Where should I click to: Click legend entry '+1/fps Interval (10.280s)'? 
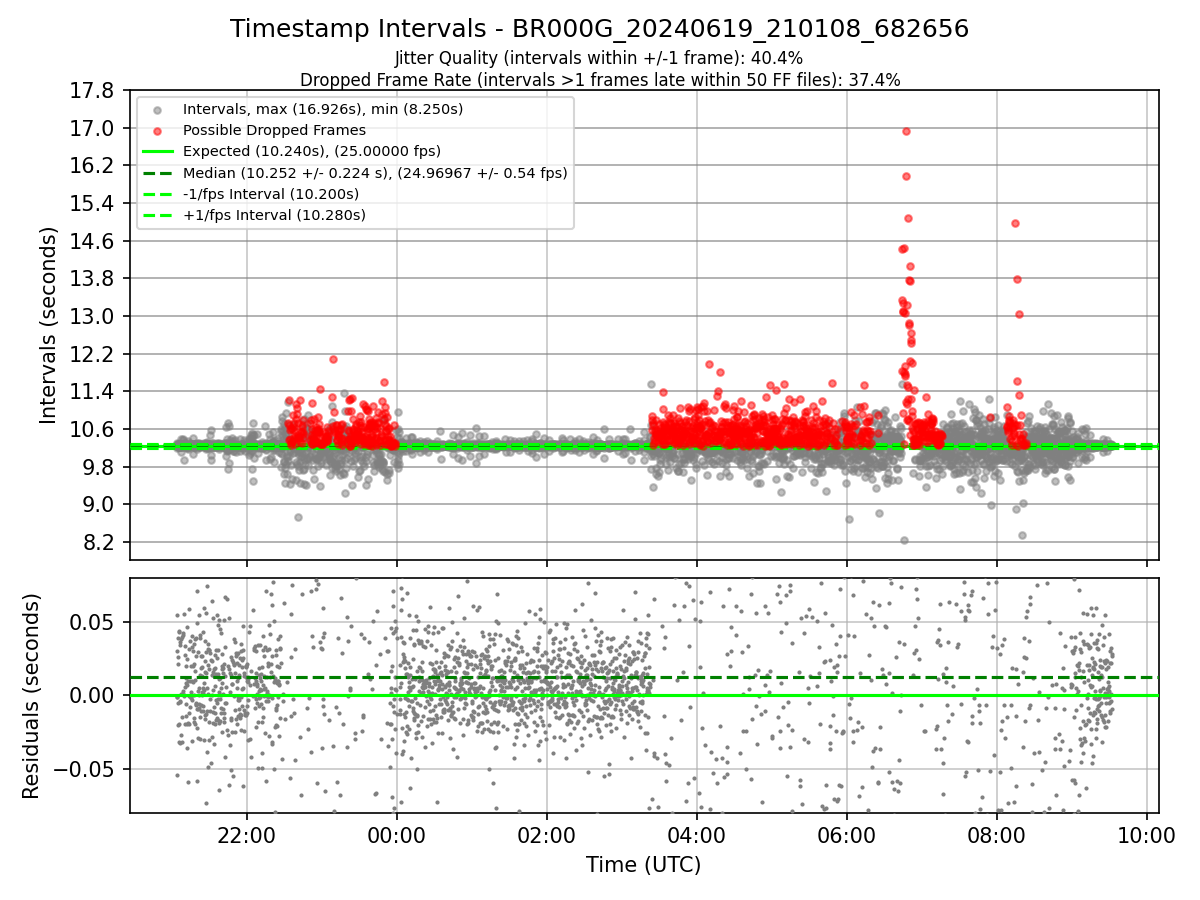click(x=274, y=215)
